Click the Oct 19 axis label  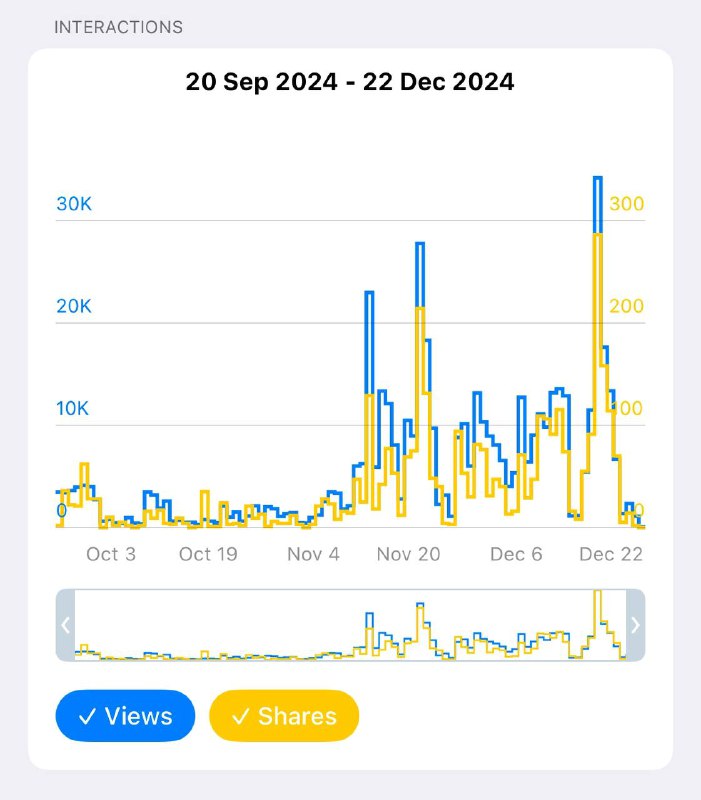point(208,554)
